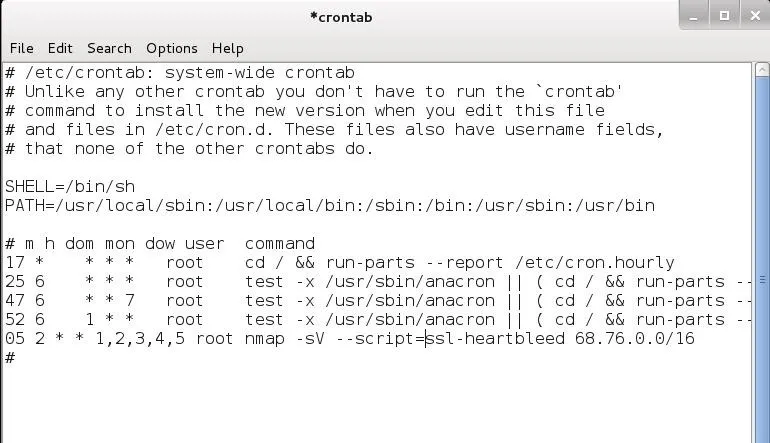Open the Help menu
The width and height of the screenshot is (770, 443).
click(x=227, y=49)
